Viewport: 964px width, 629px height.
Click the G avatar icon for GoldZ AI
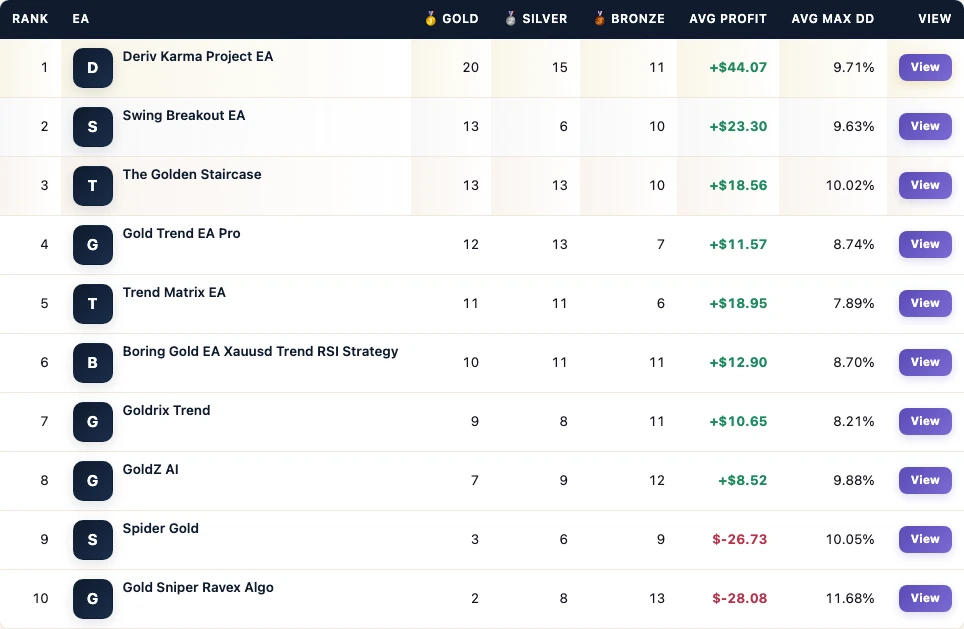click(93, 481)
